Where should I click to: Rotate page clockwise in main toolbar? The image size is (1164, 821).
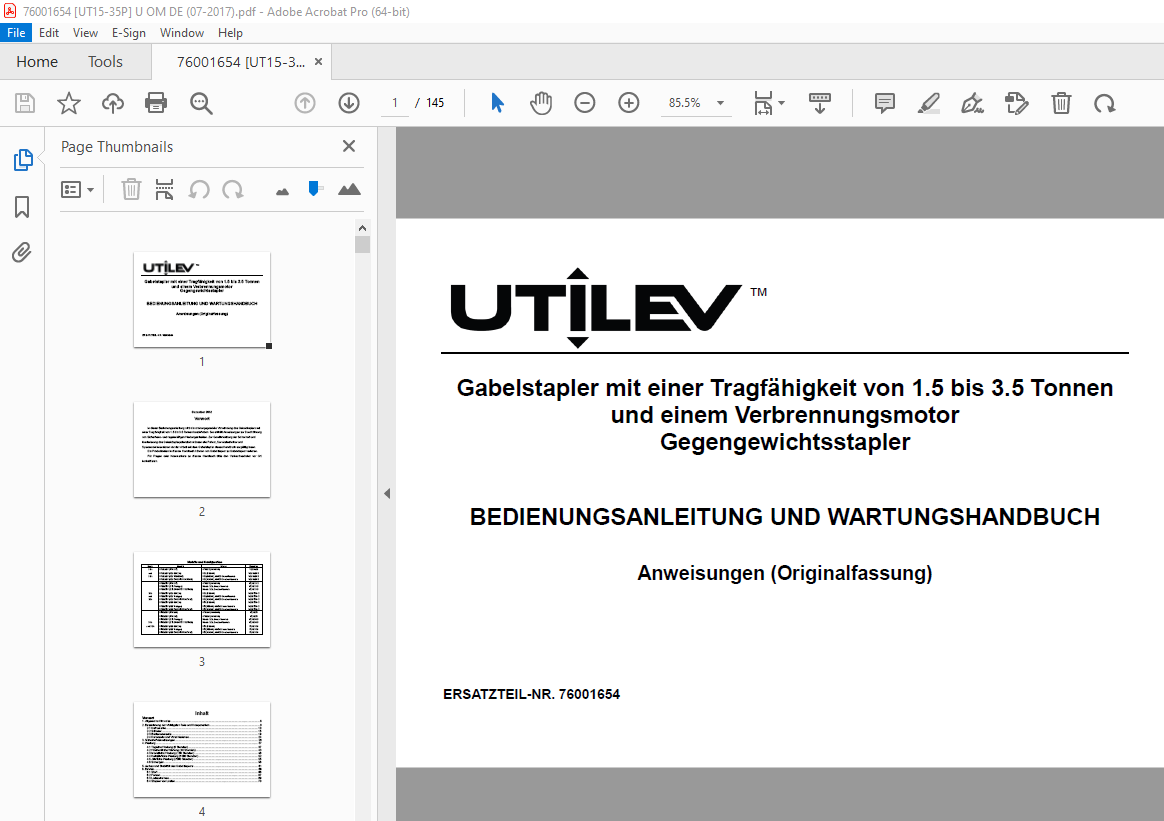click(1105, 103)
